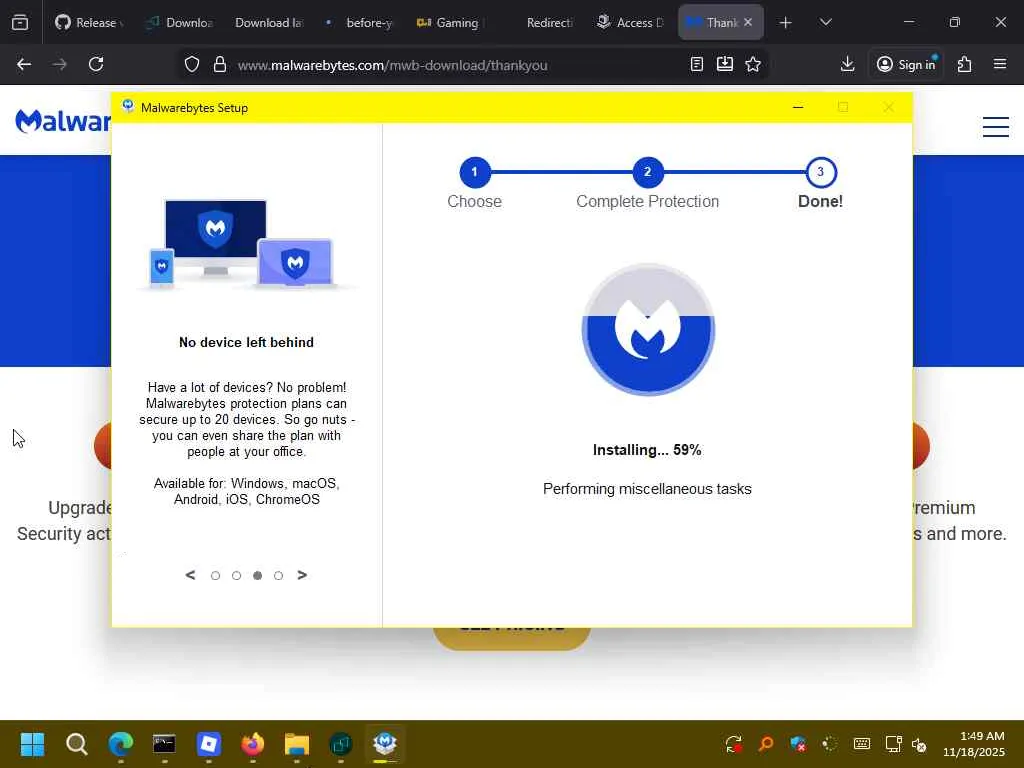
Task: Click step 2 Complete Protection circle
Action: (x=648, y=172)
